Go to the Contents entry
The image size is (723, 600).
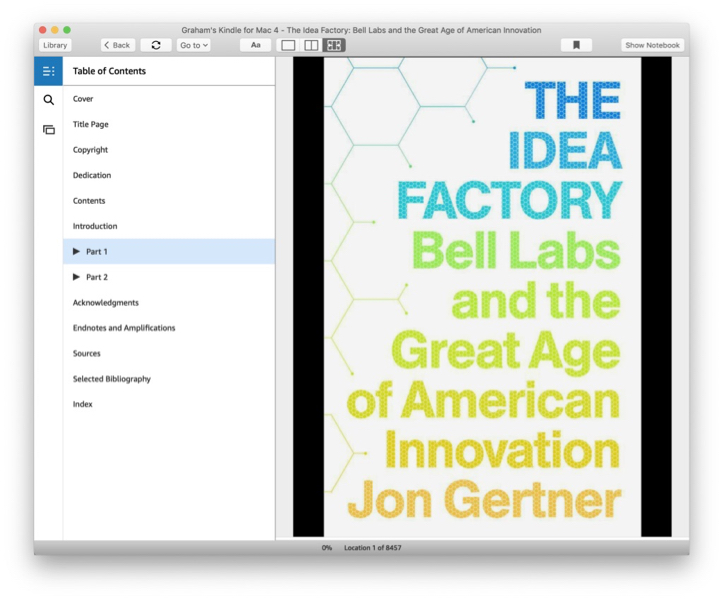point(89,201)
